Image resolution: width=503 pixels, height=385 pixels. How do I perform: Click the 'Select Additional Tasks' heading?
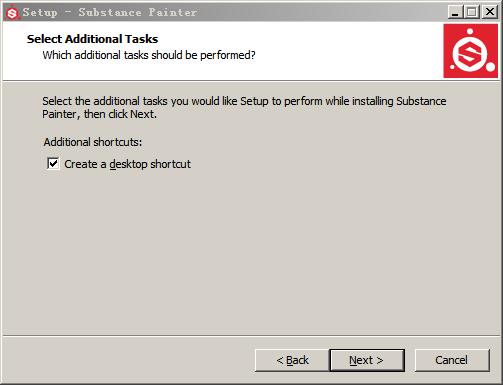(x=92, y=39)
